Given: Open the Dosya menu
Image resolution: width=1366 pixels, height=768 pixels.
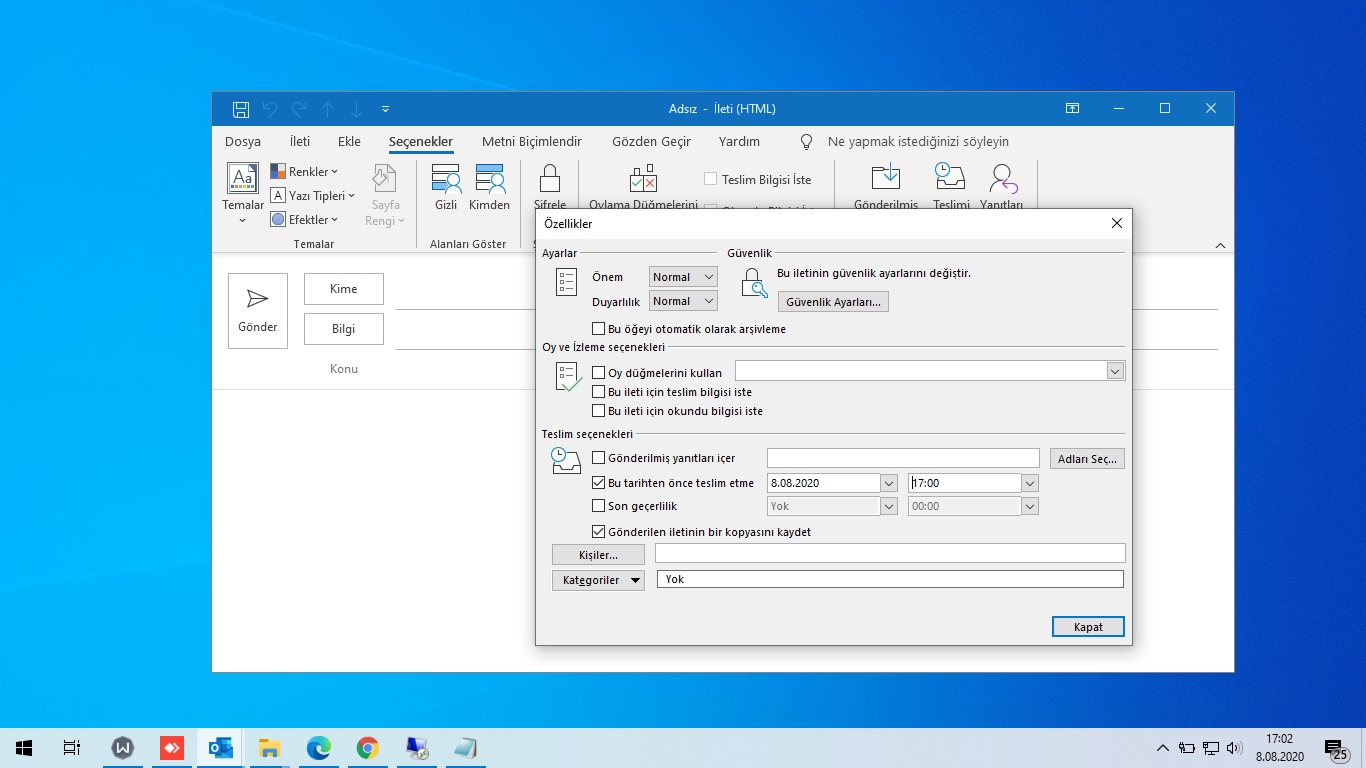Looking at the screenshot, I should tap(243, 141).
